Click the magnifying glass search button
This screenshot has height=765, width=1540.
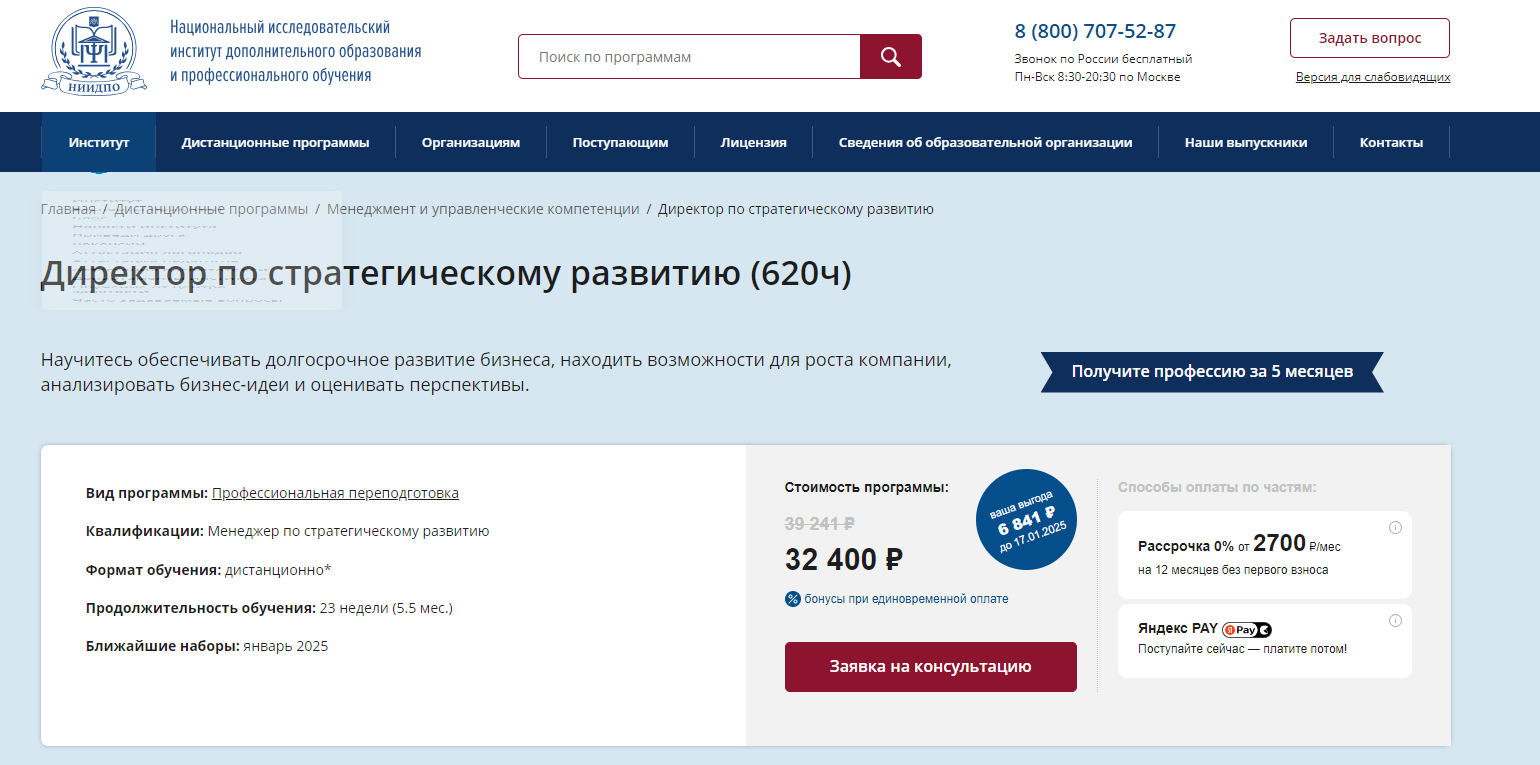890,57
